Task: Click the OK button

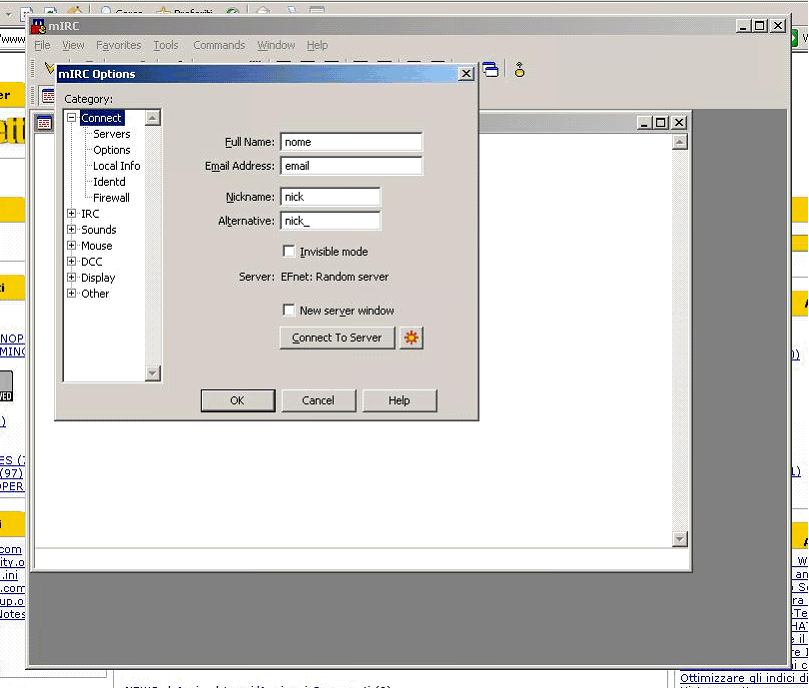Action: pyautogui.click(x=237, y=400)
